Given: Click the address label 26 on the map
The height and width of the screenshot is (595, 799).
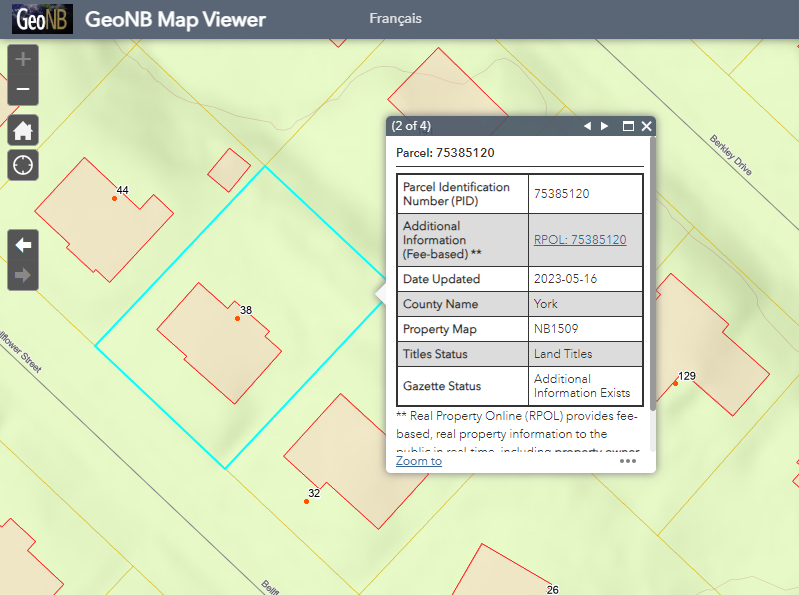Looking at the screenshot, I should click(552, 589).
